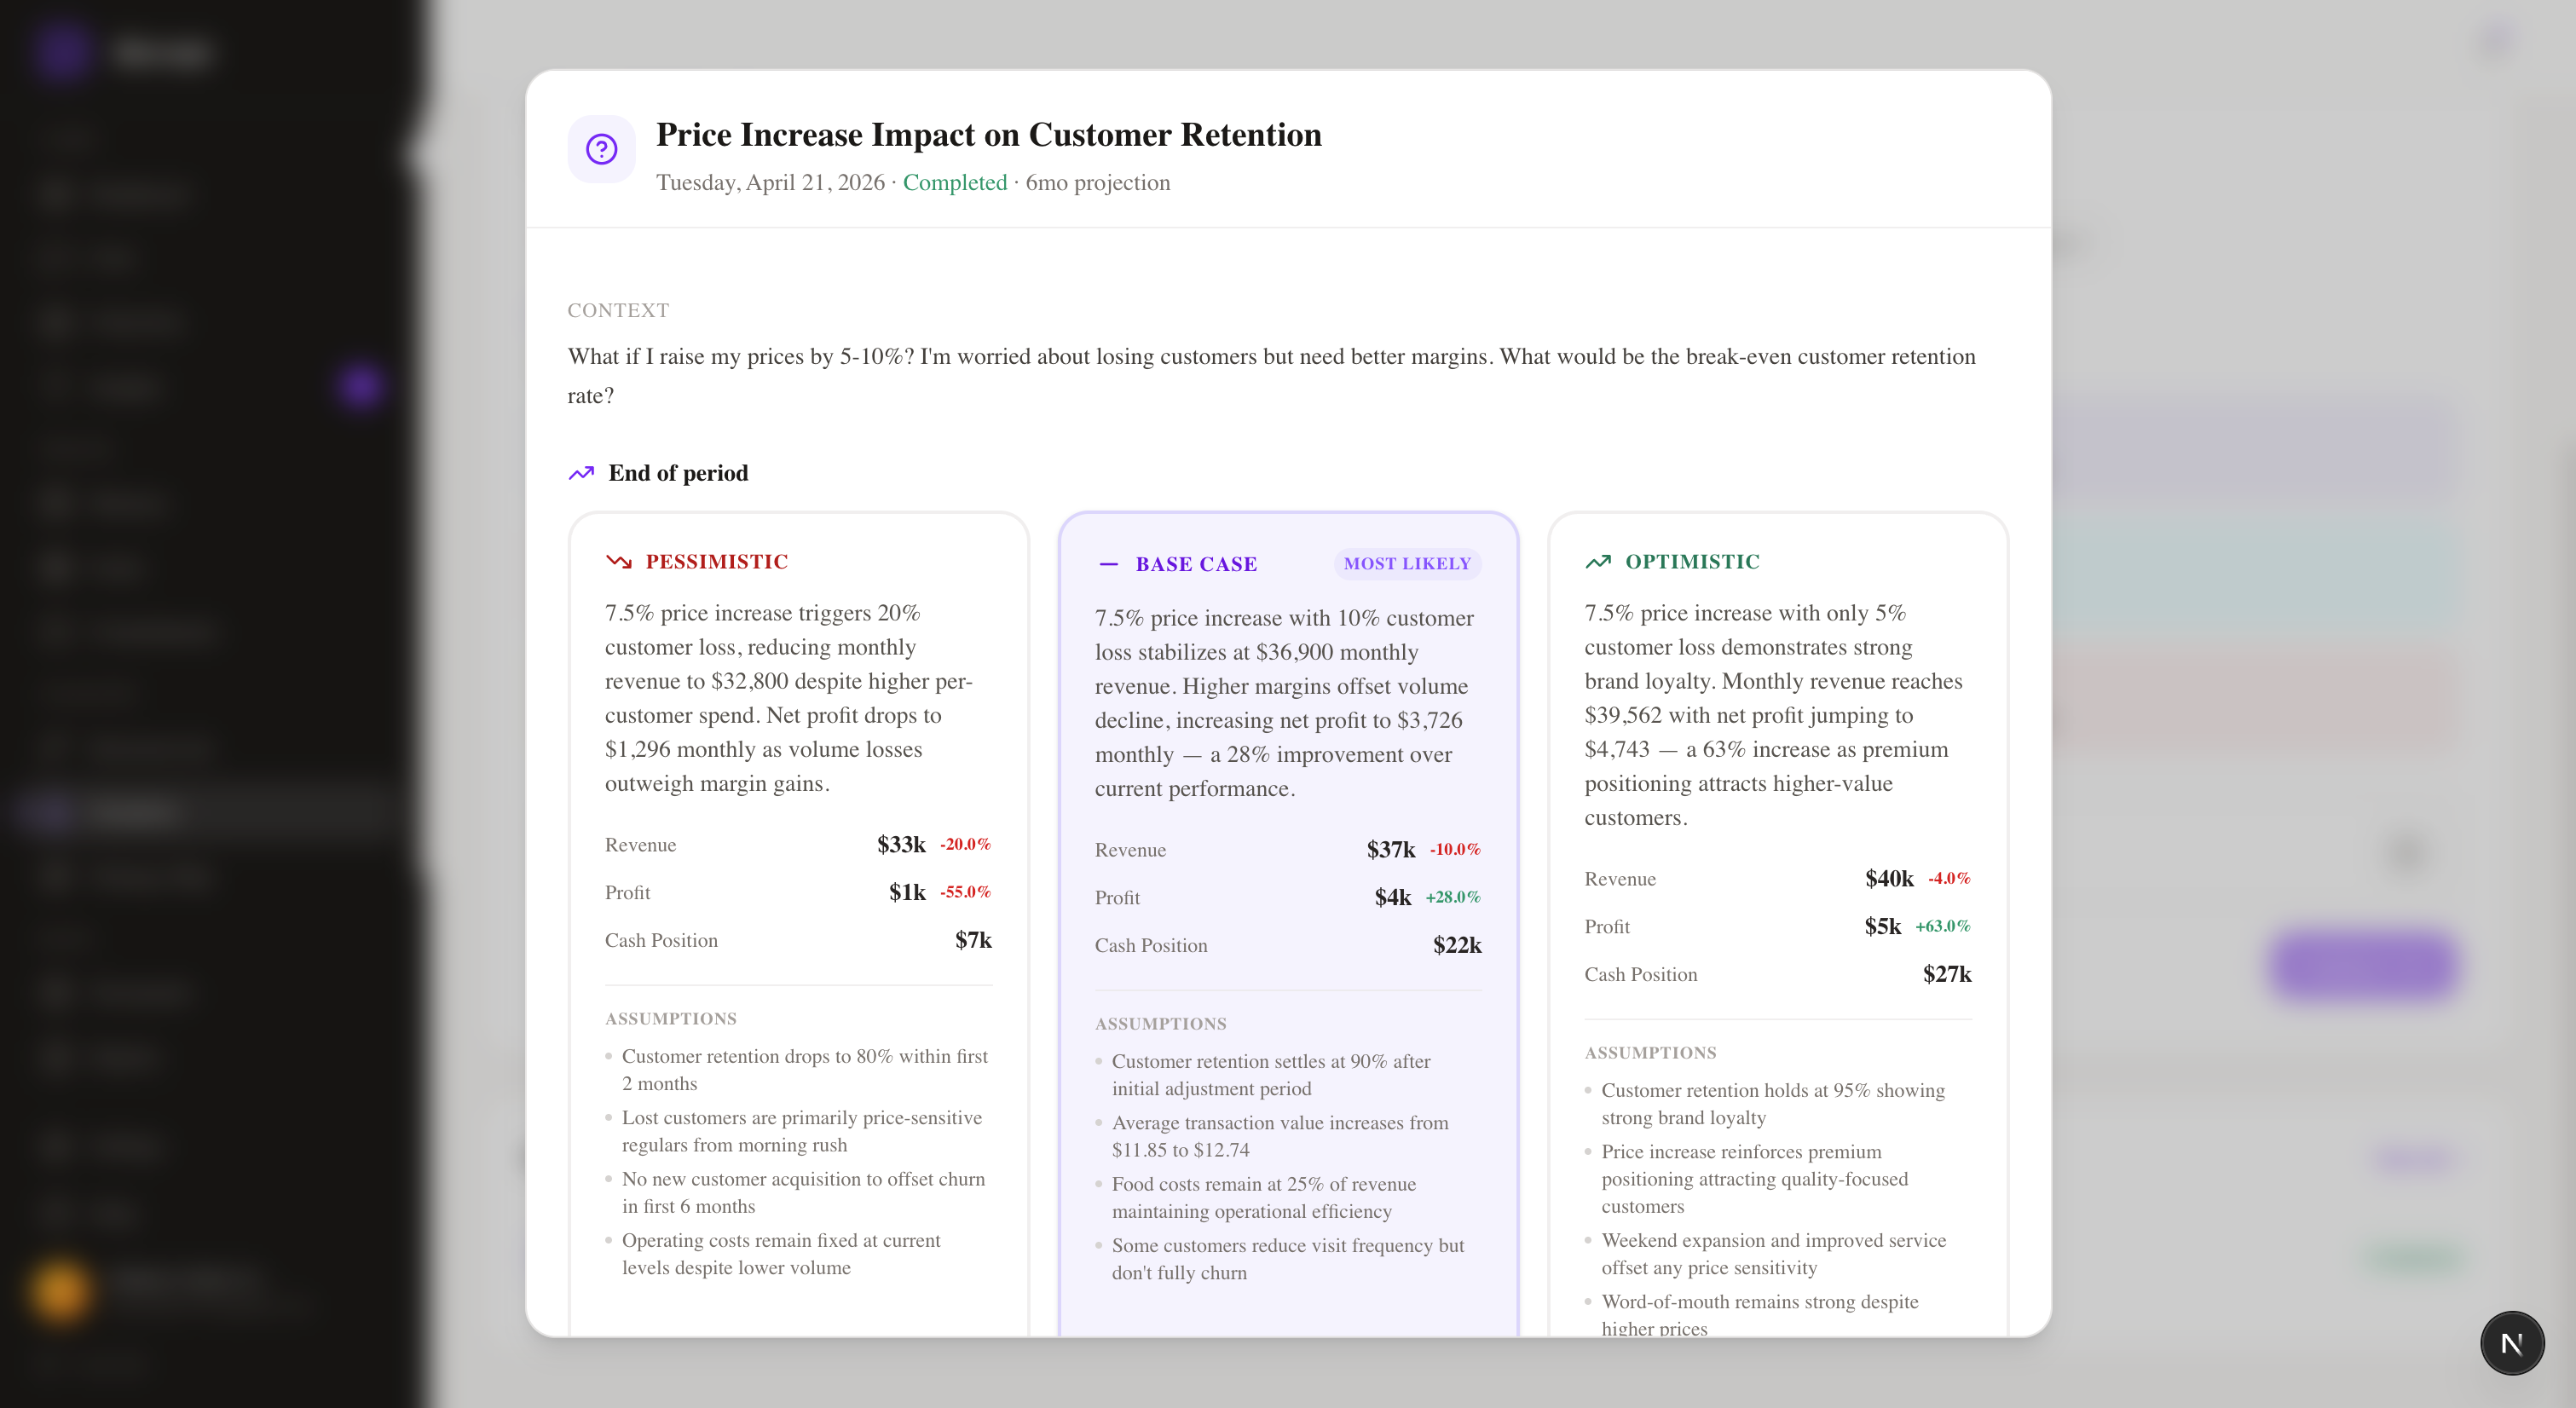Click the blurred purple button on right
2576x1408 pixels.
tap(2364, 964)
